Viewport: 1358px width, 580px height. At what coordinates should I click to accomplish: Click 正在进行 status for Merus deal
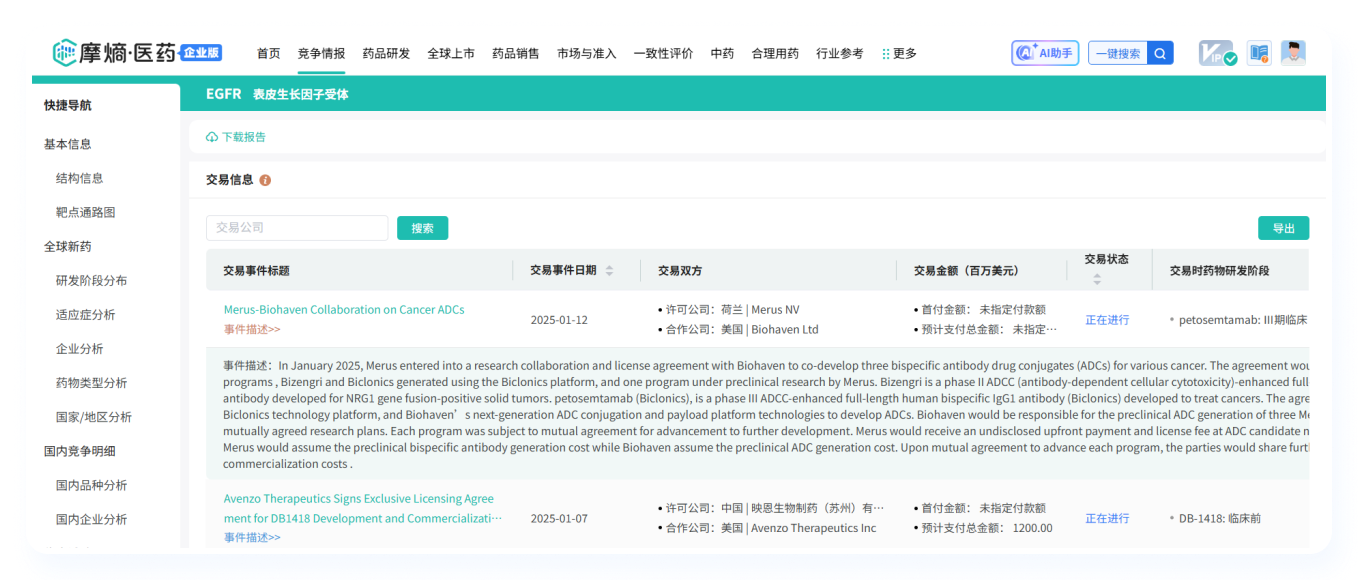[x=1107, y=320]
